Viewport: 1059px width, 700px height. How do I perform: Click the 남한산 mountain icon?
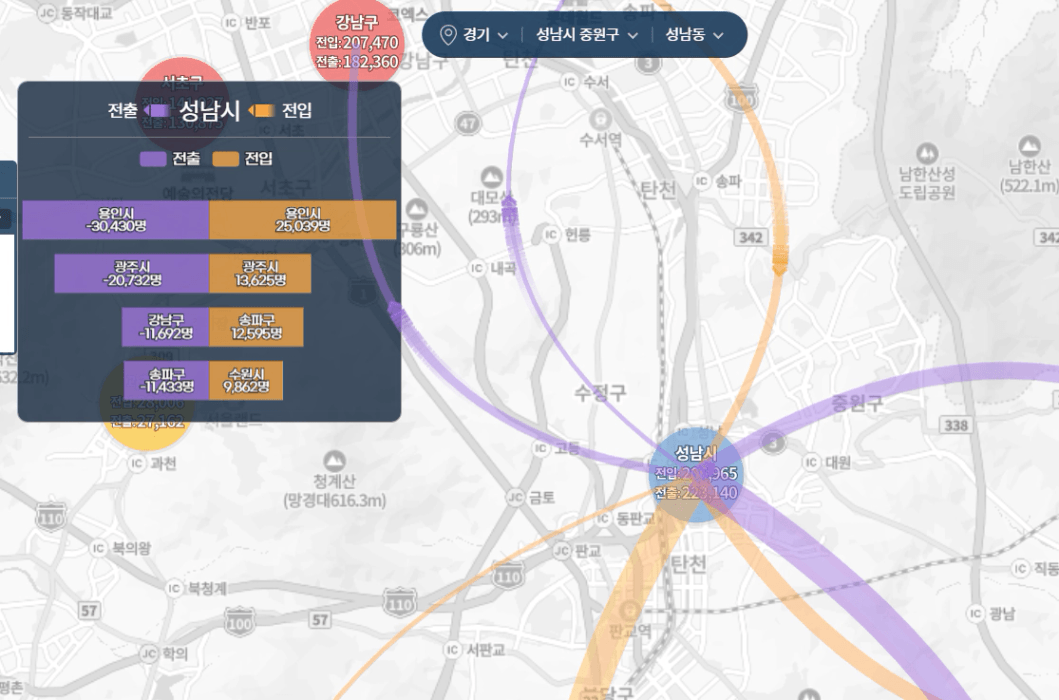click(x=1029, y=146)
